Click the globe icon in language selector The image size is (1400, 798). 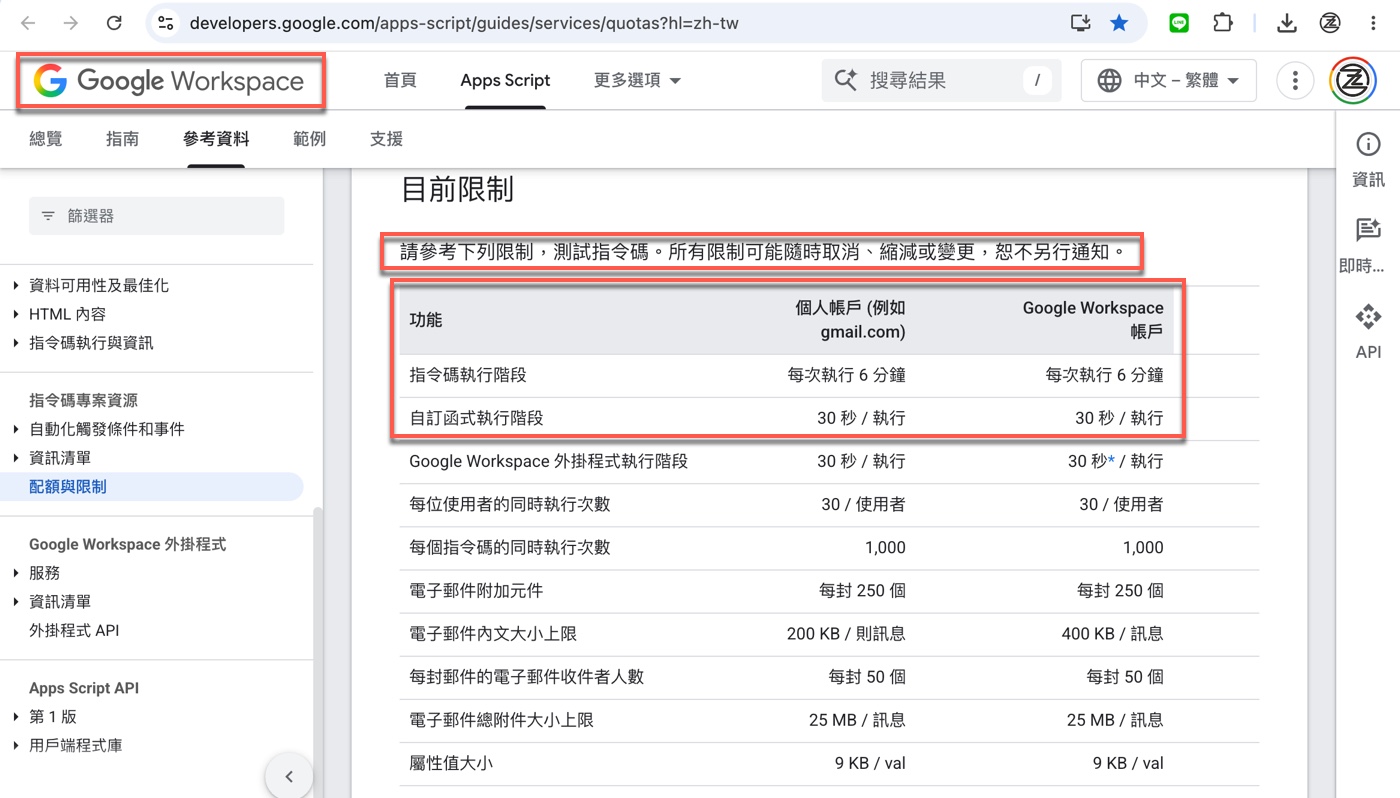(x=1109, y=81)
